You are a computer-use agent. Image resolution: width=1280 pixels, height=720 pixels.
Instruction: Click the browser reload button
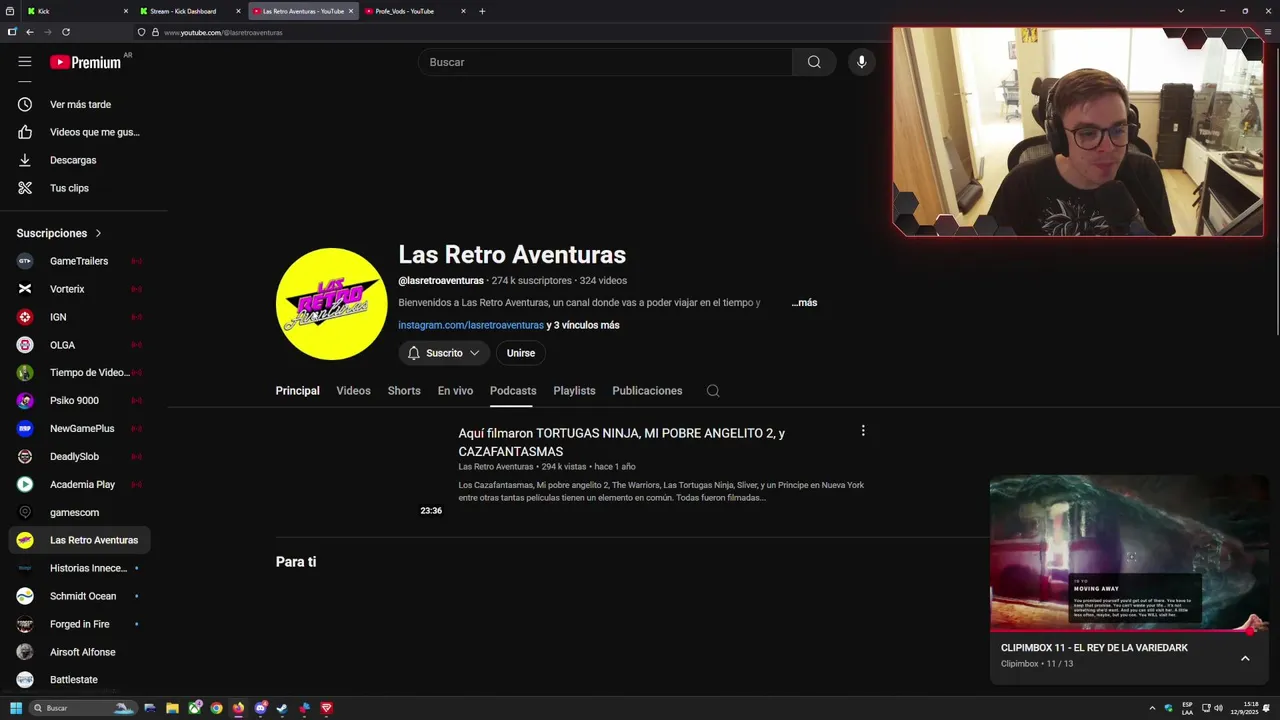pyautogui.click(x=66, y=32)
